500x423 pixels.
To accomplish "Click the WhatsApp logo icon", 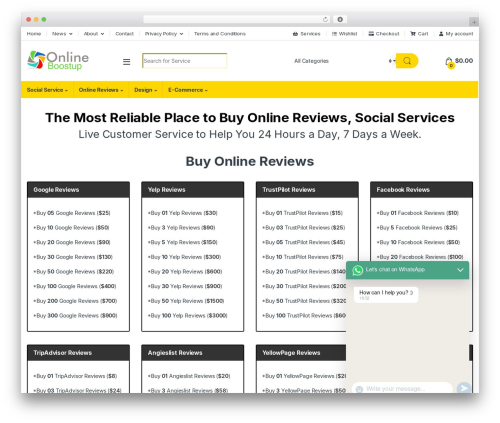I will [358, 270].
